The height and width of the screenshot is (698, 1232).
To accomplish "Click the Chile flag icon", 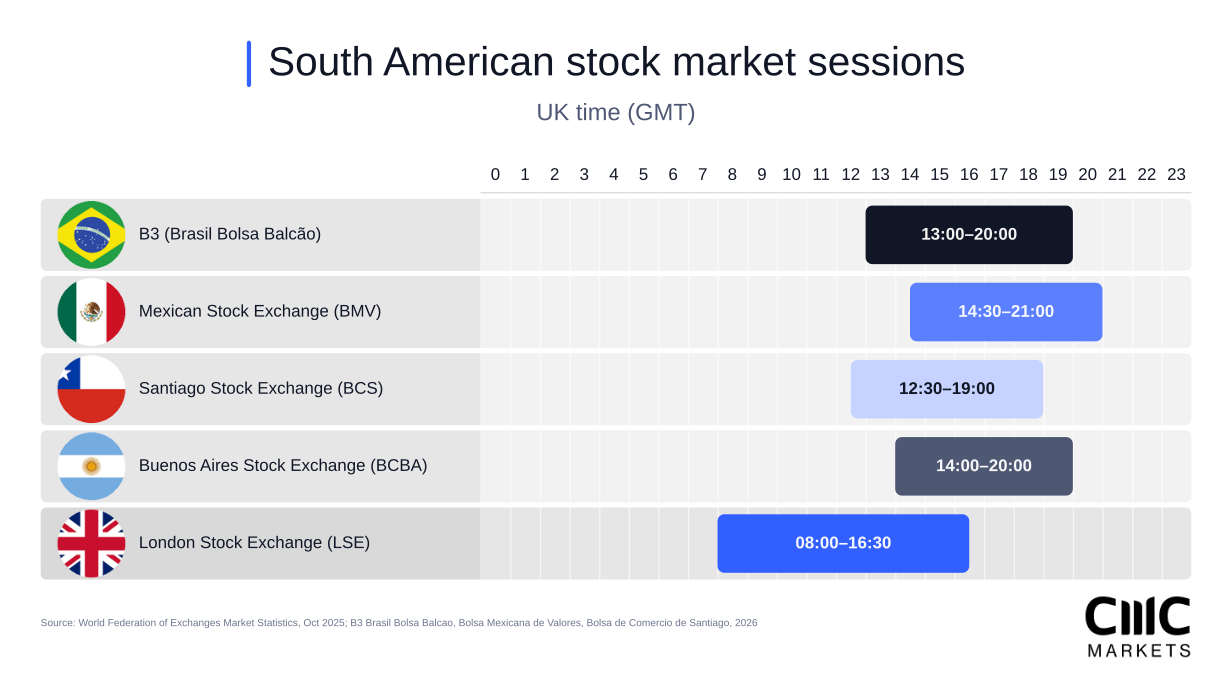I will pos(91,389).
